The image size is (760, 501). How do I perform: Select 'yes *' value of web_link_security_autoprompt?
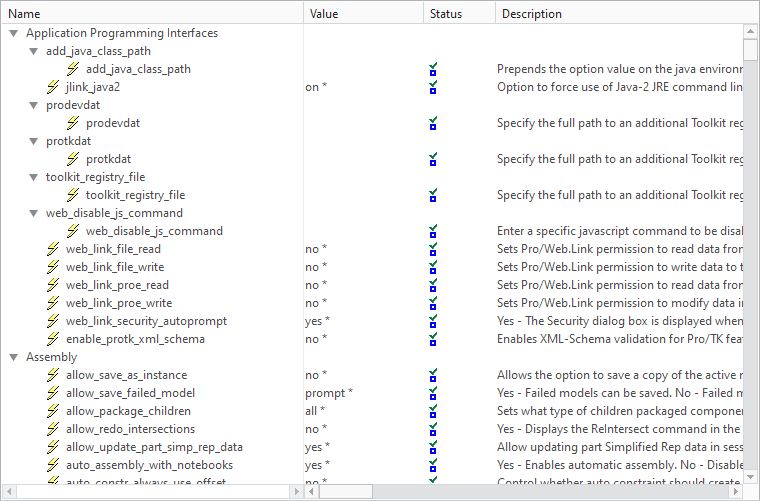coord(317,321)
